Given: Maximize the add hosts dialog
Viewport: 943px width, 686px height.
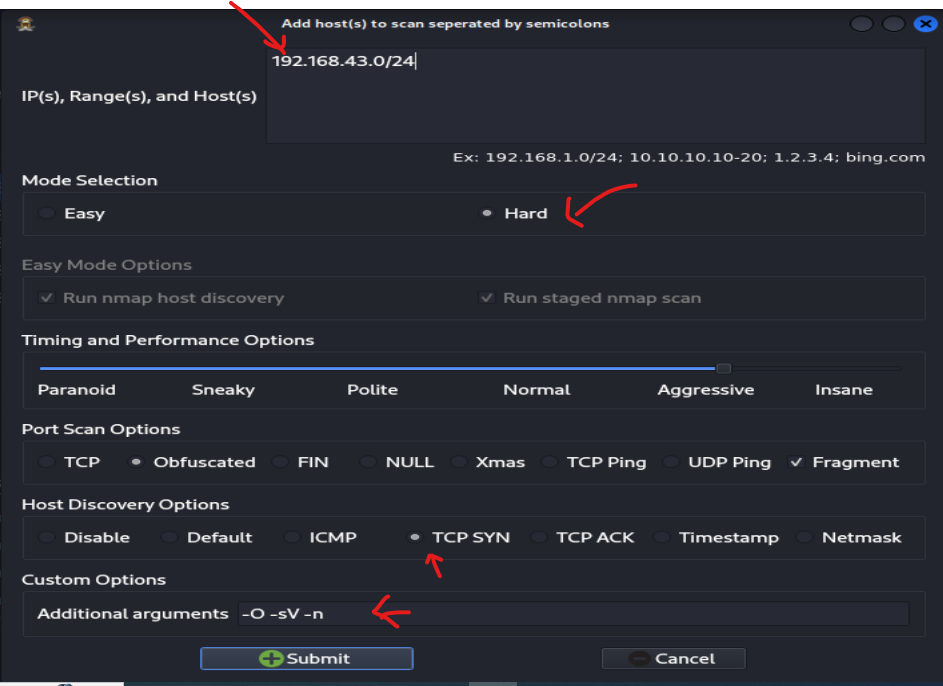Looking at the screenshot, I should (x=893, y=24).
